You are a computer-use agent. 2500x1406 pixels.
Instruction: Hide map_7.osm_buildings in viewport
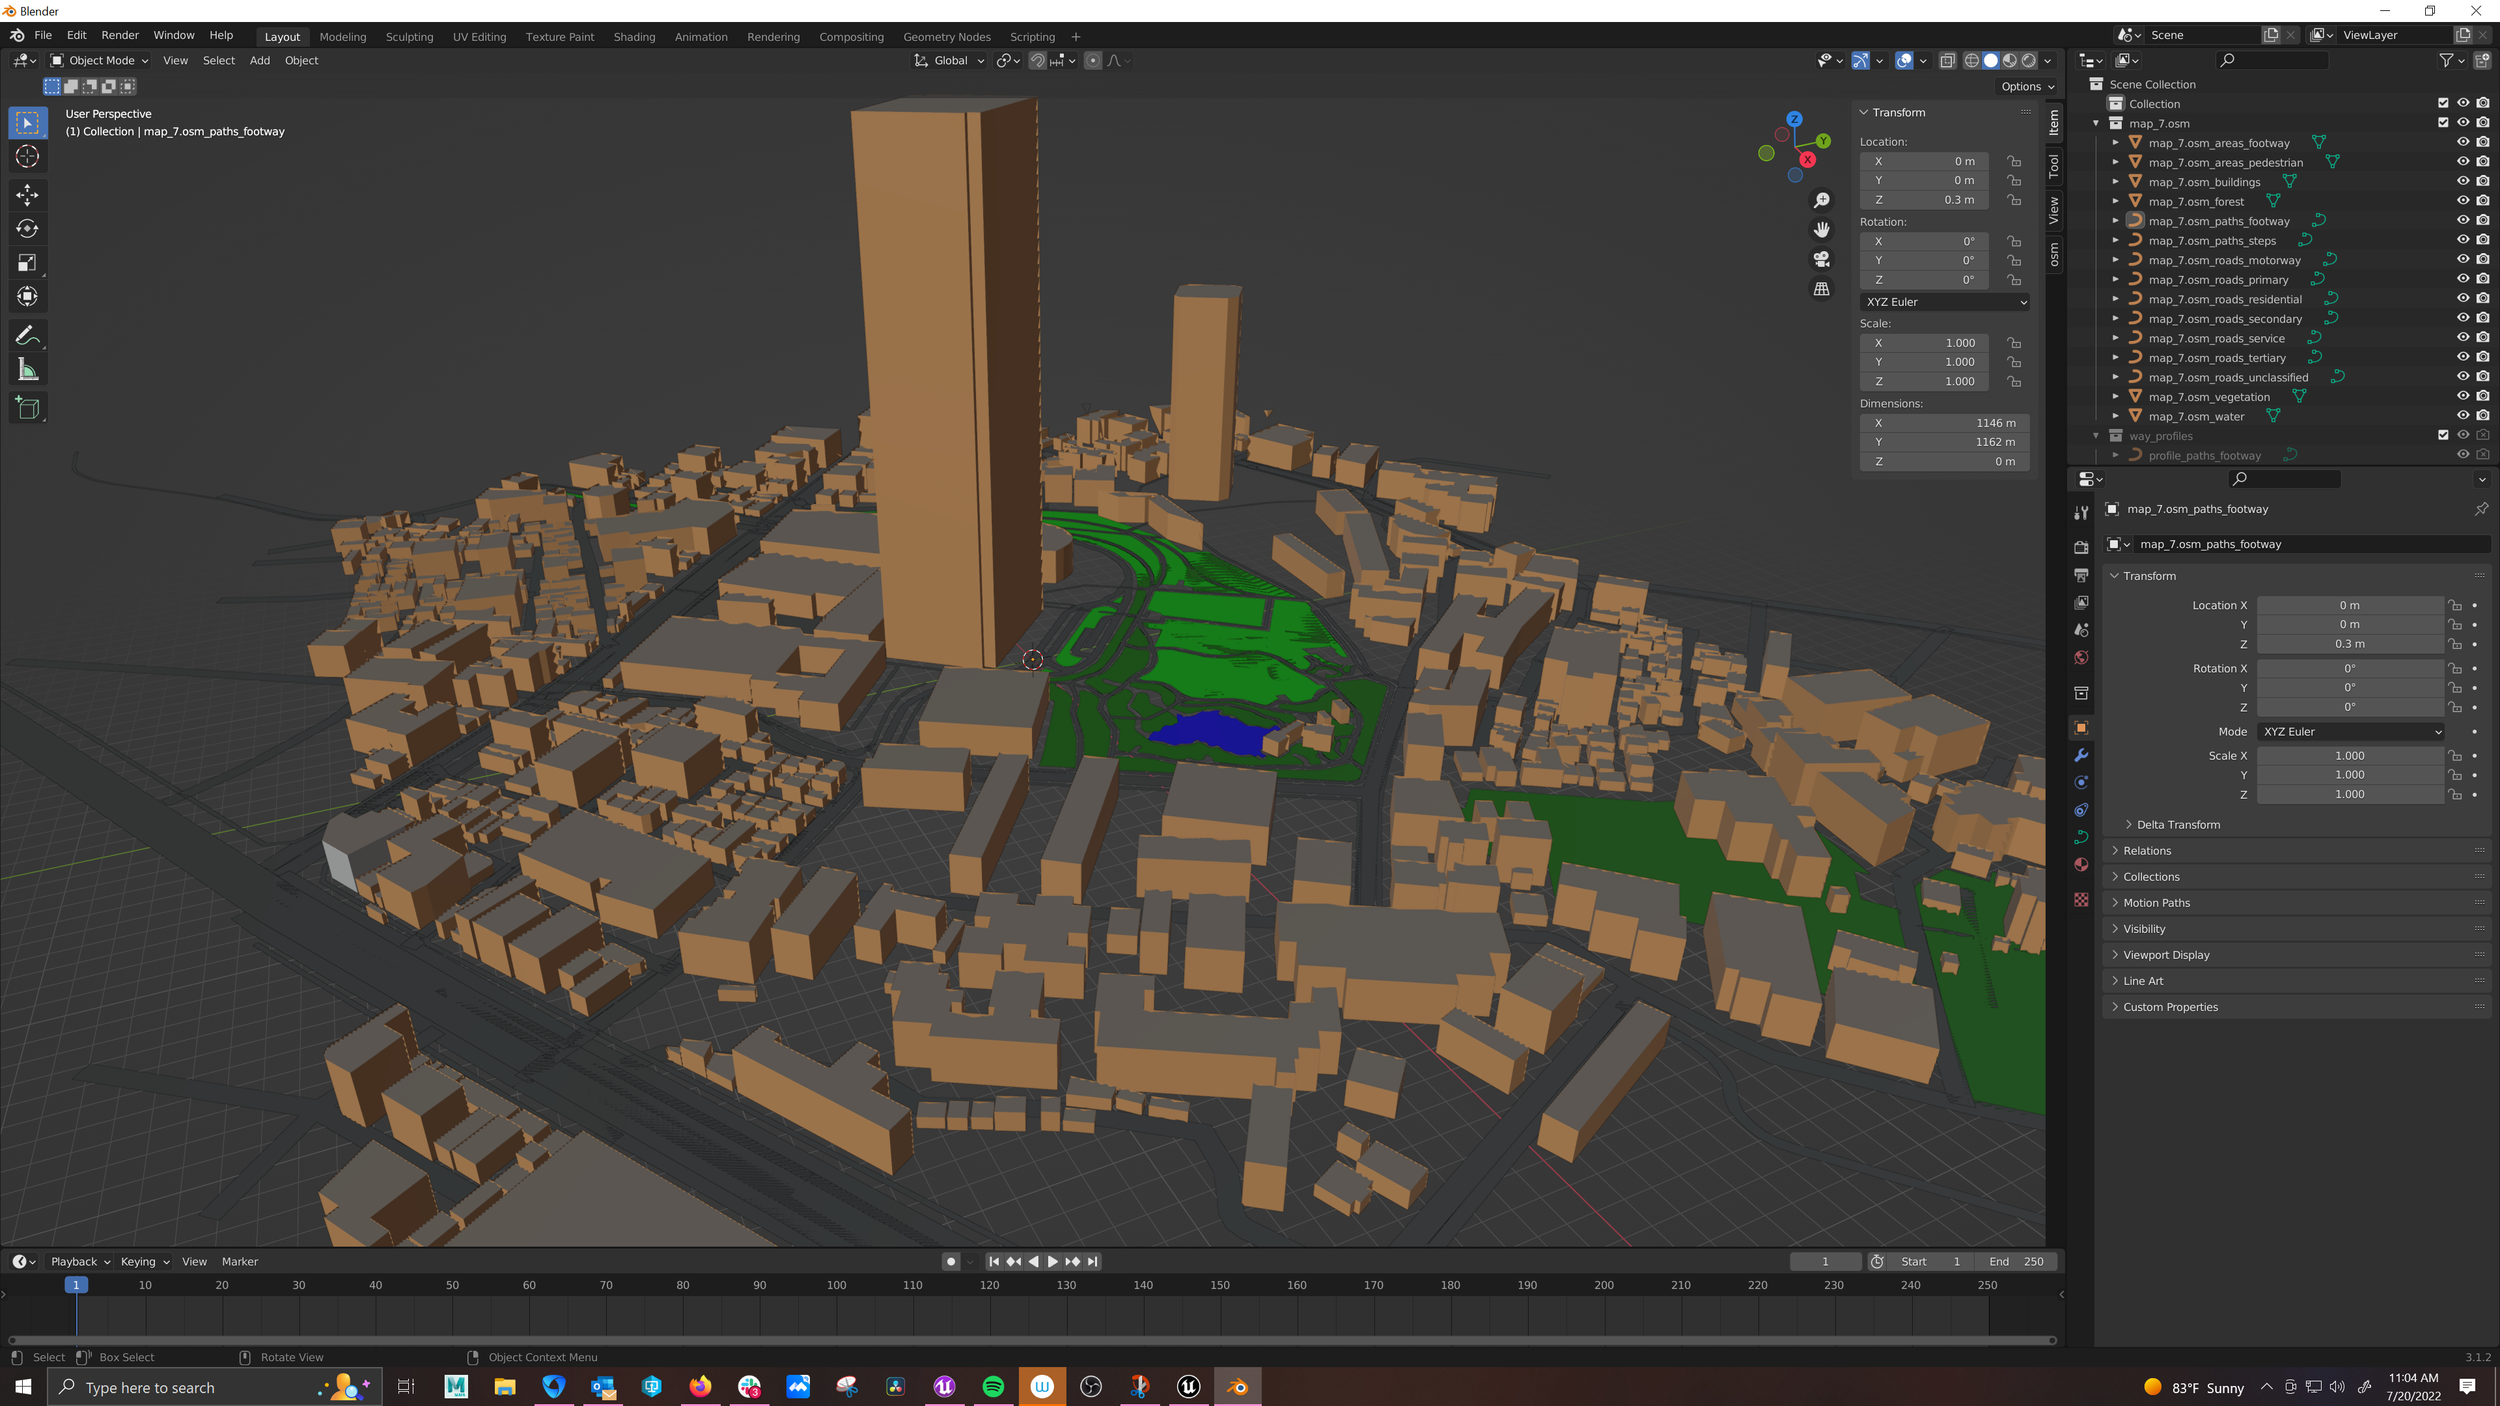point(2463,182)
